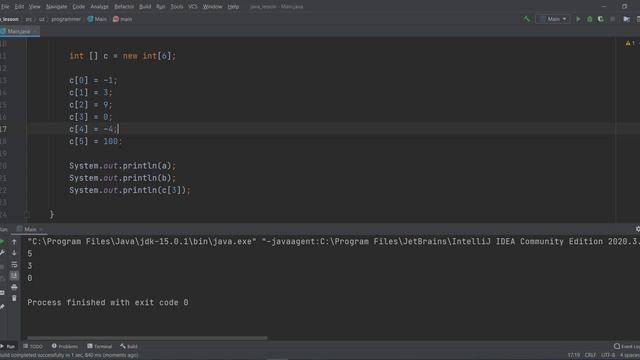The width and height of the screenshot is (640, 360).
Task: Open the Run menu
Action: 160,7
